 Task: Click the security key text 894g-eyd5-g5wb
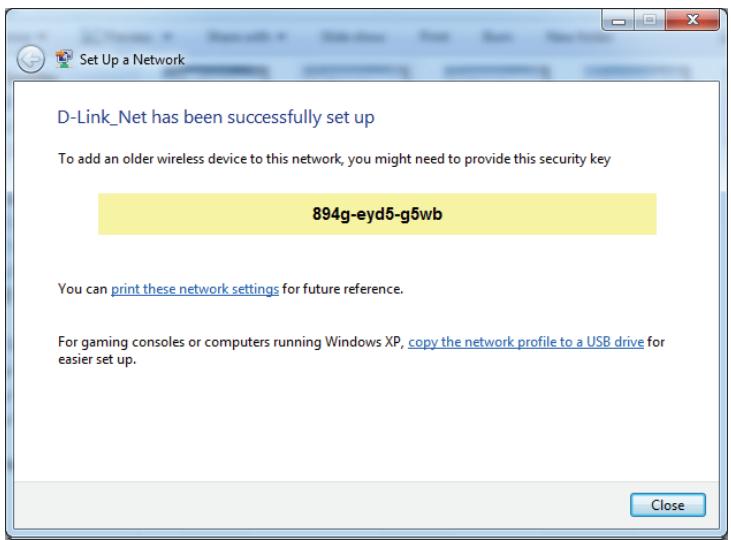[x=377, y=214]
